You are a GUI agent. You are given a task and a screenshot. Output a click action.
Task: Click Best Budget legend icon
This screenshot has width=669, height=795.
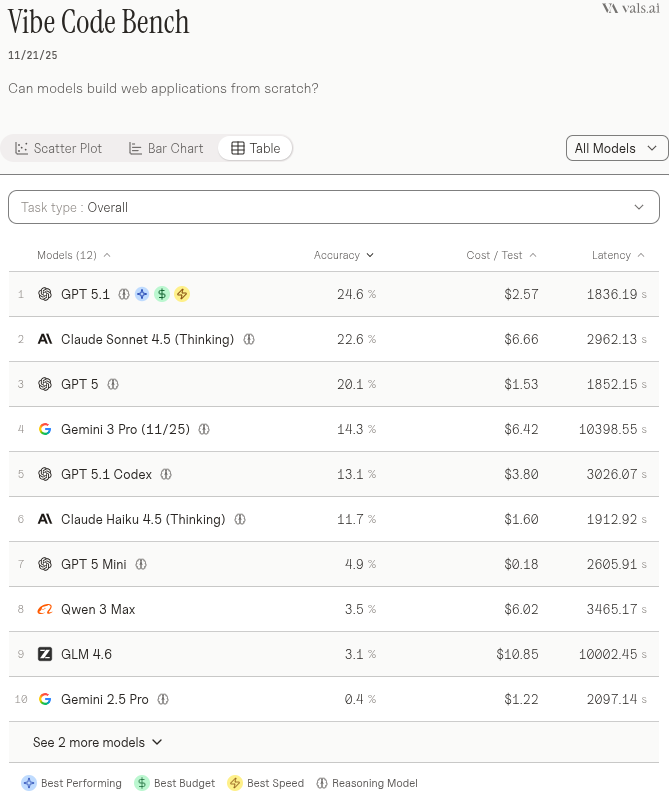(142, 783)
